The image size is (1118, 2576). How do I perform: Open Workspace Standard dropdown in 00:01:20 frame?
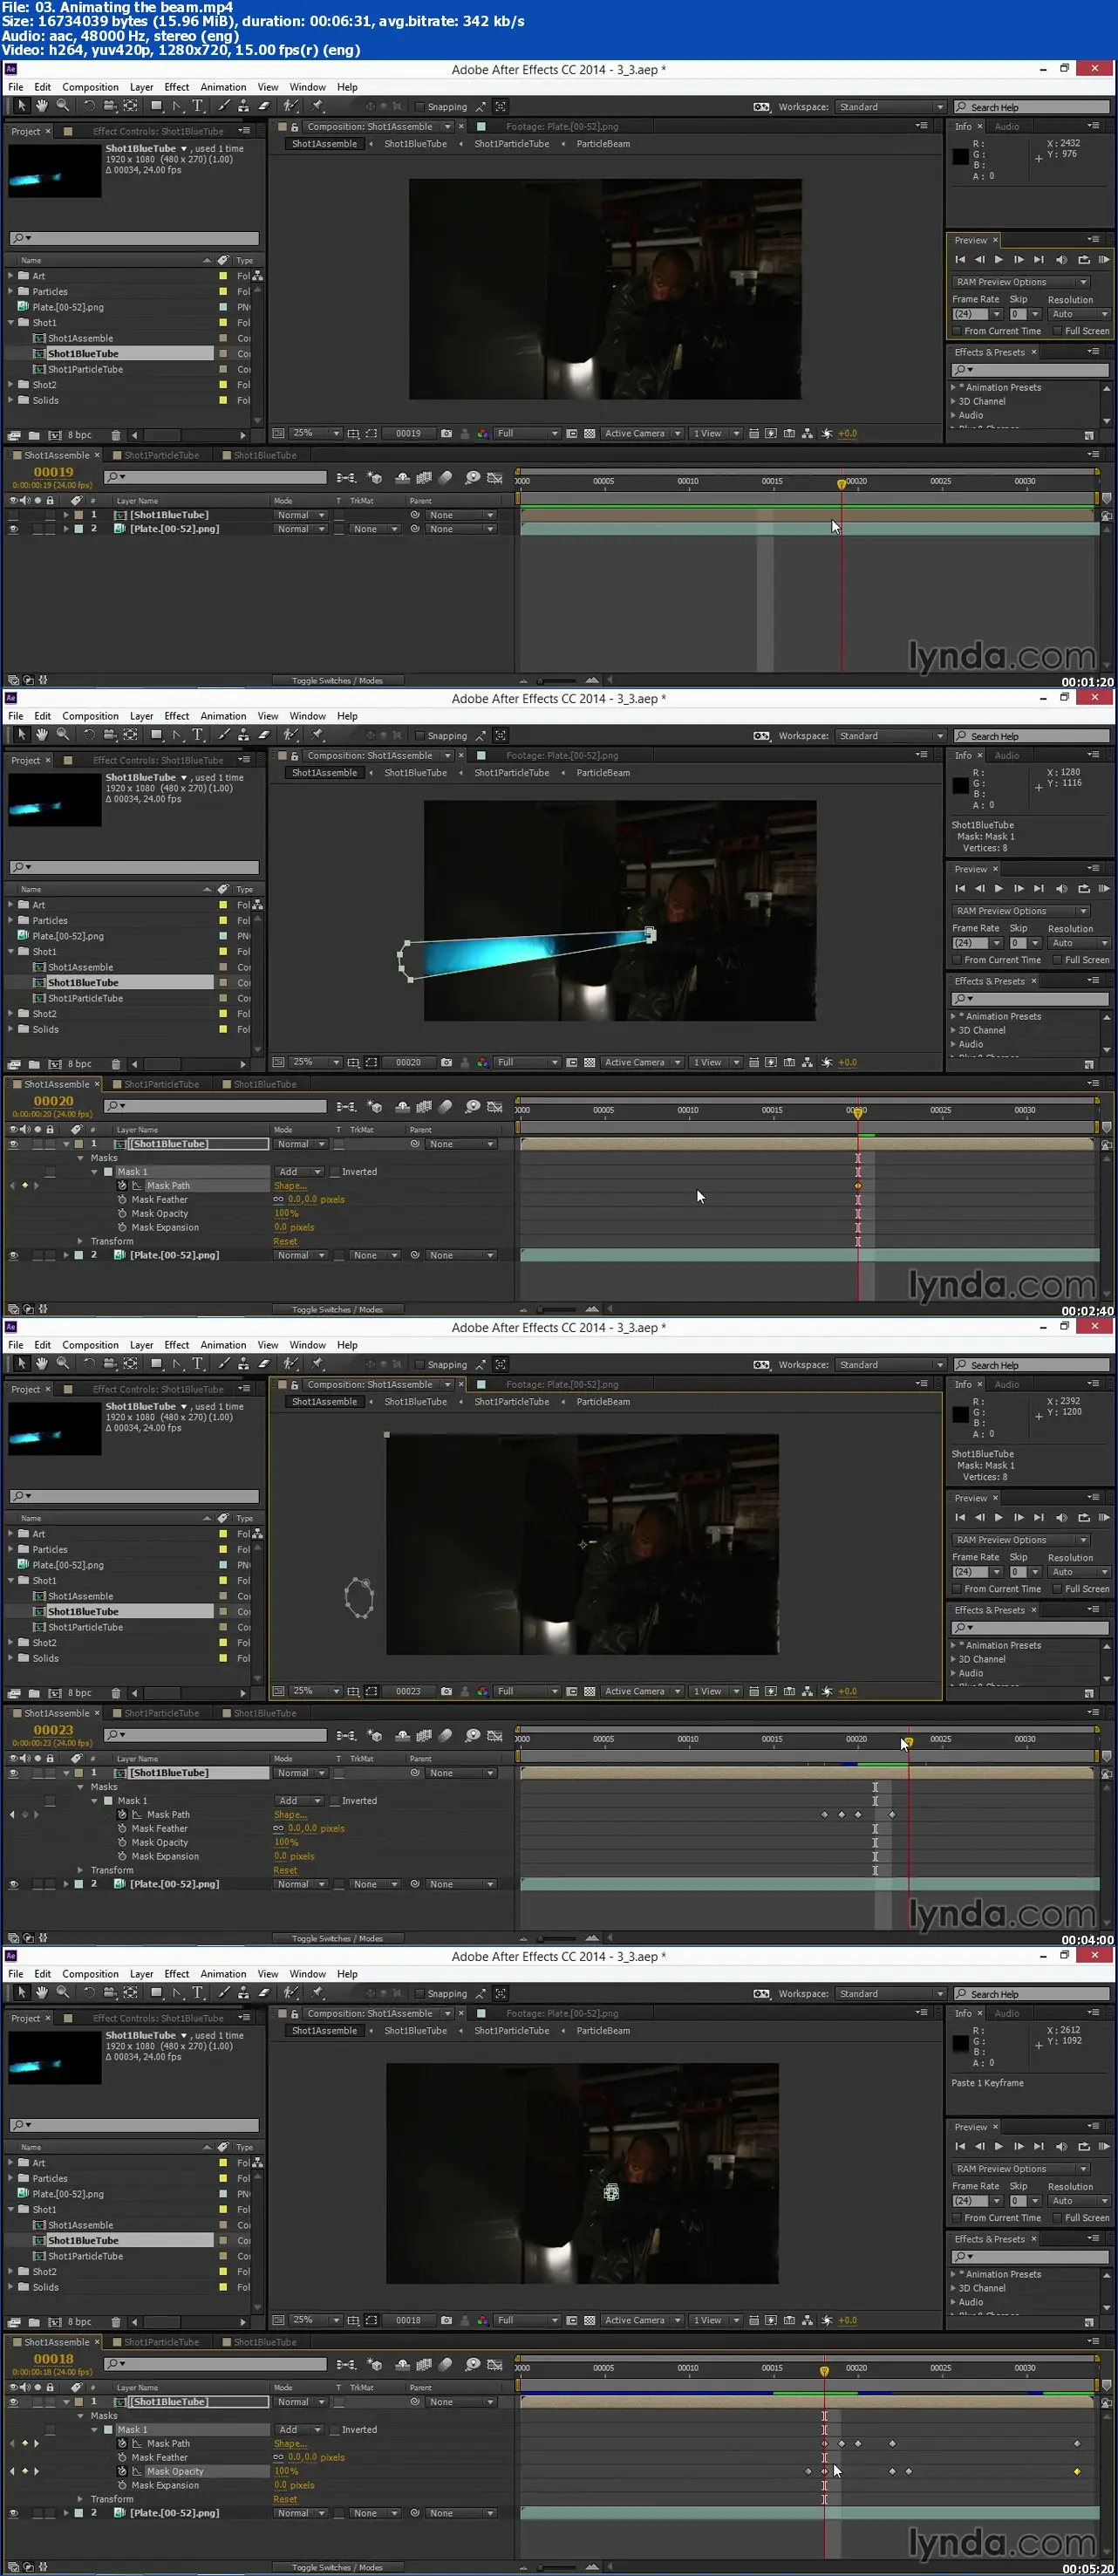coord(890,107)
